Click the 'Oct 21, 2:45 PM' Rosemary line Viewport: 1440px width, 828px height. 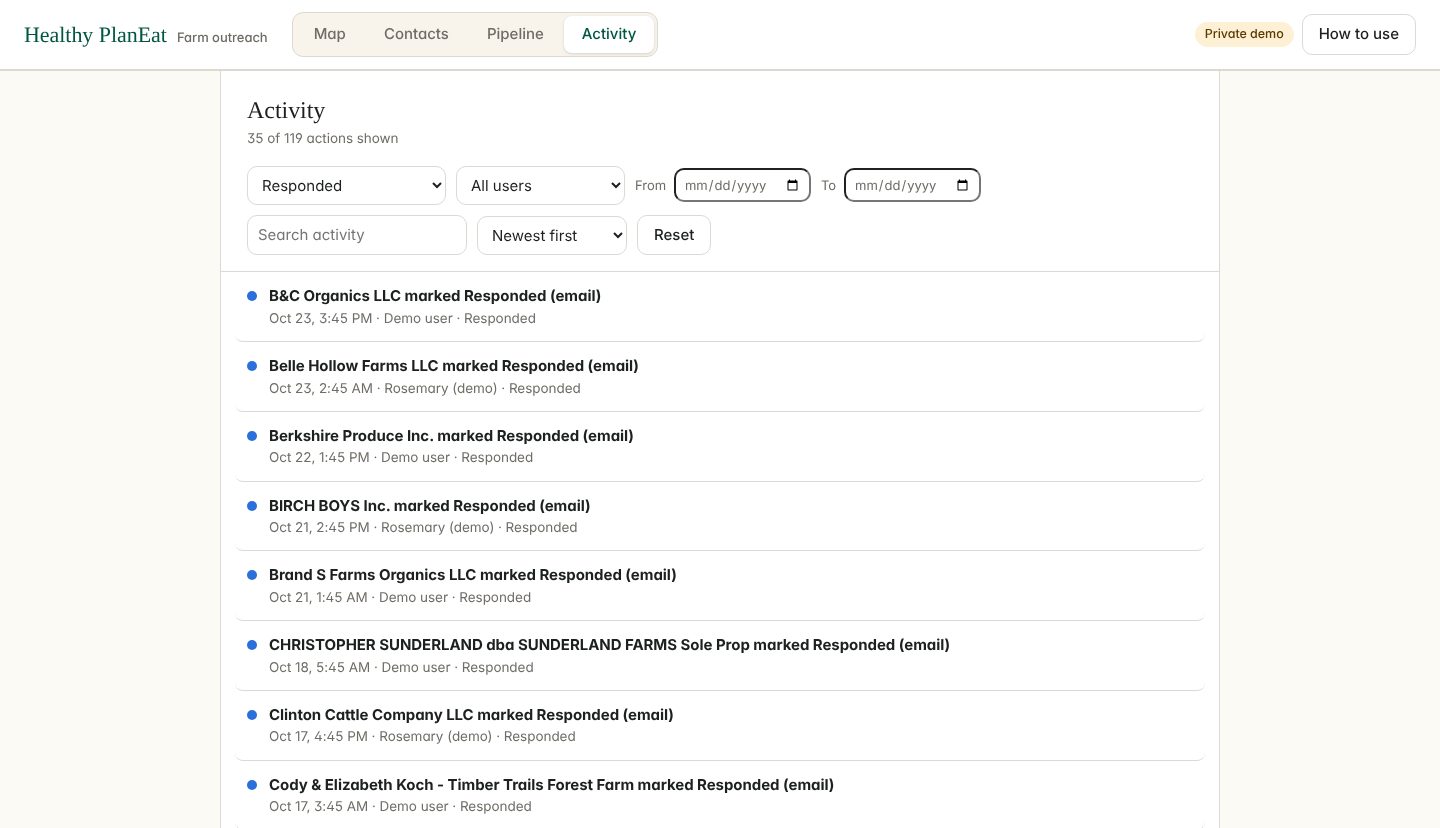tap(423, 527)
